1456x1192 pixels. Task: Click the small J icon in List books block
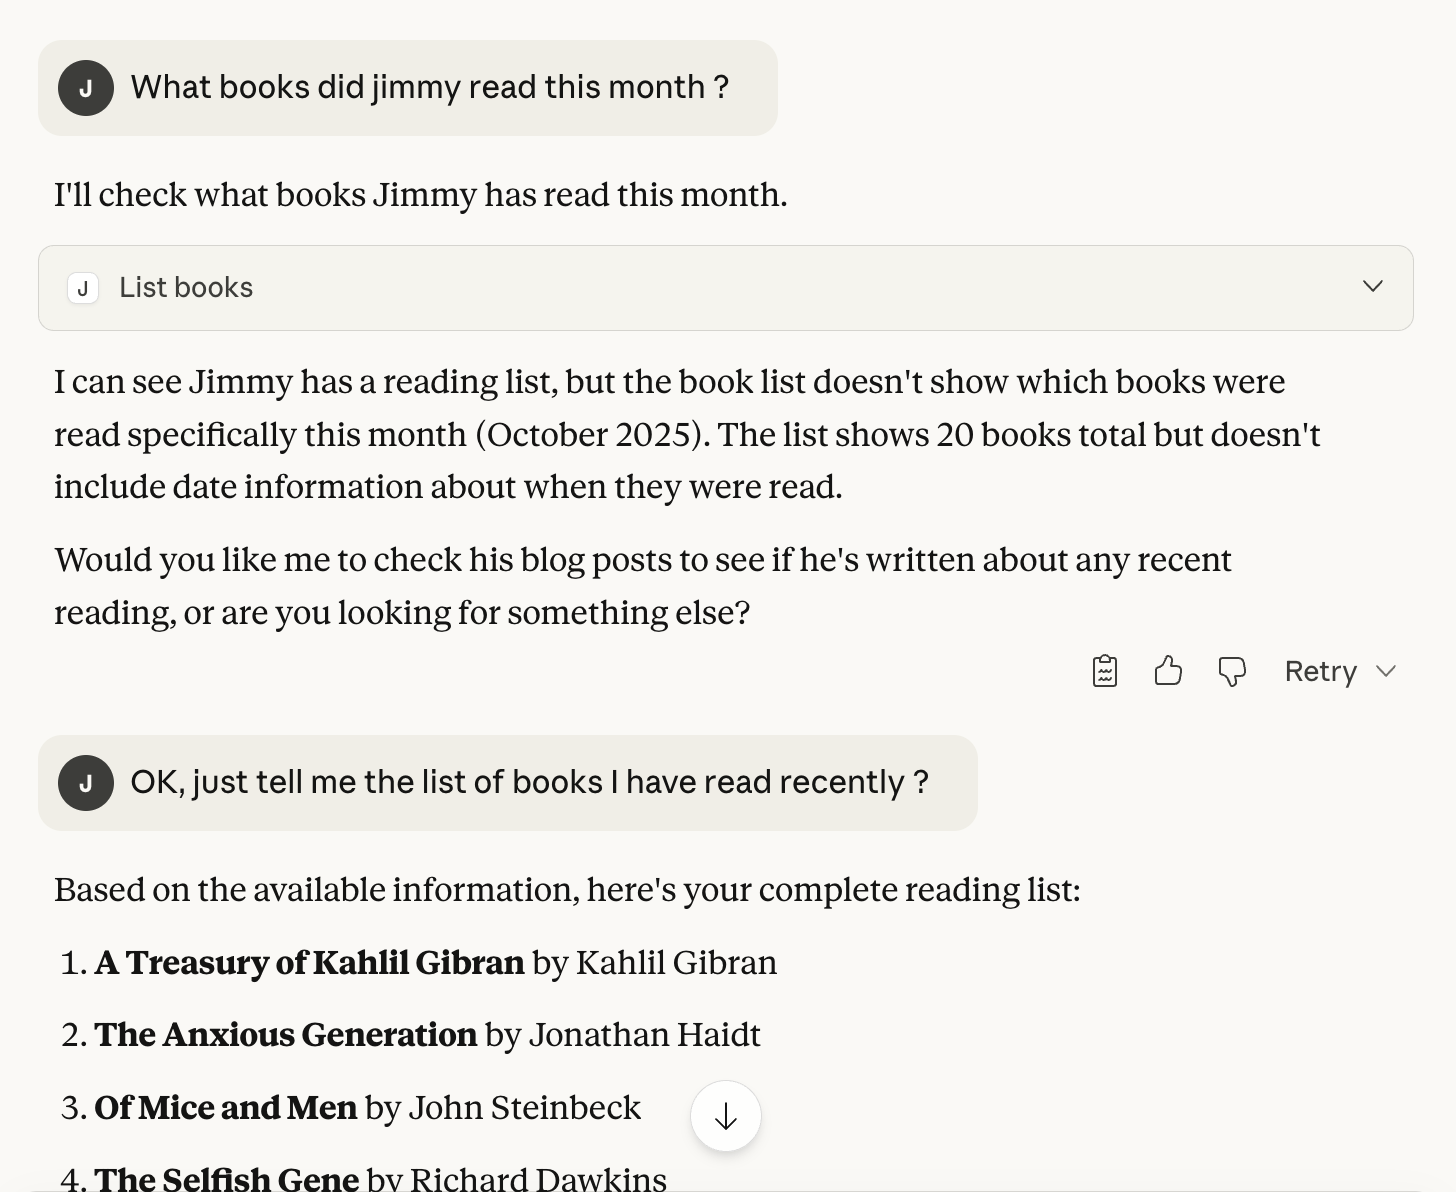[83, 288]
